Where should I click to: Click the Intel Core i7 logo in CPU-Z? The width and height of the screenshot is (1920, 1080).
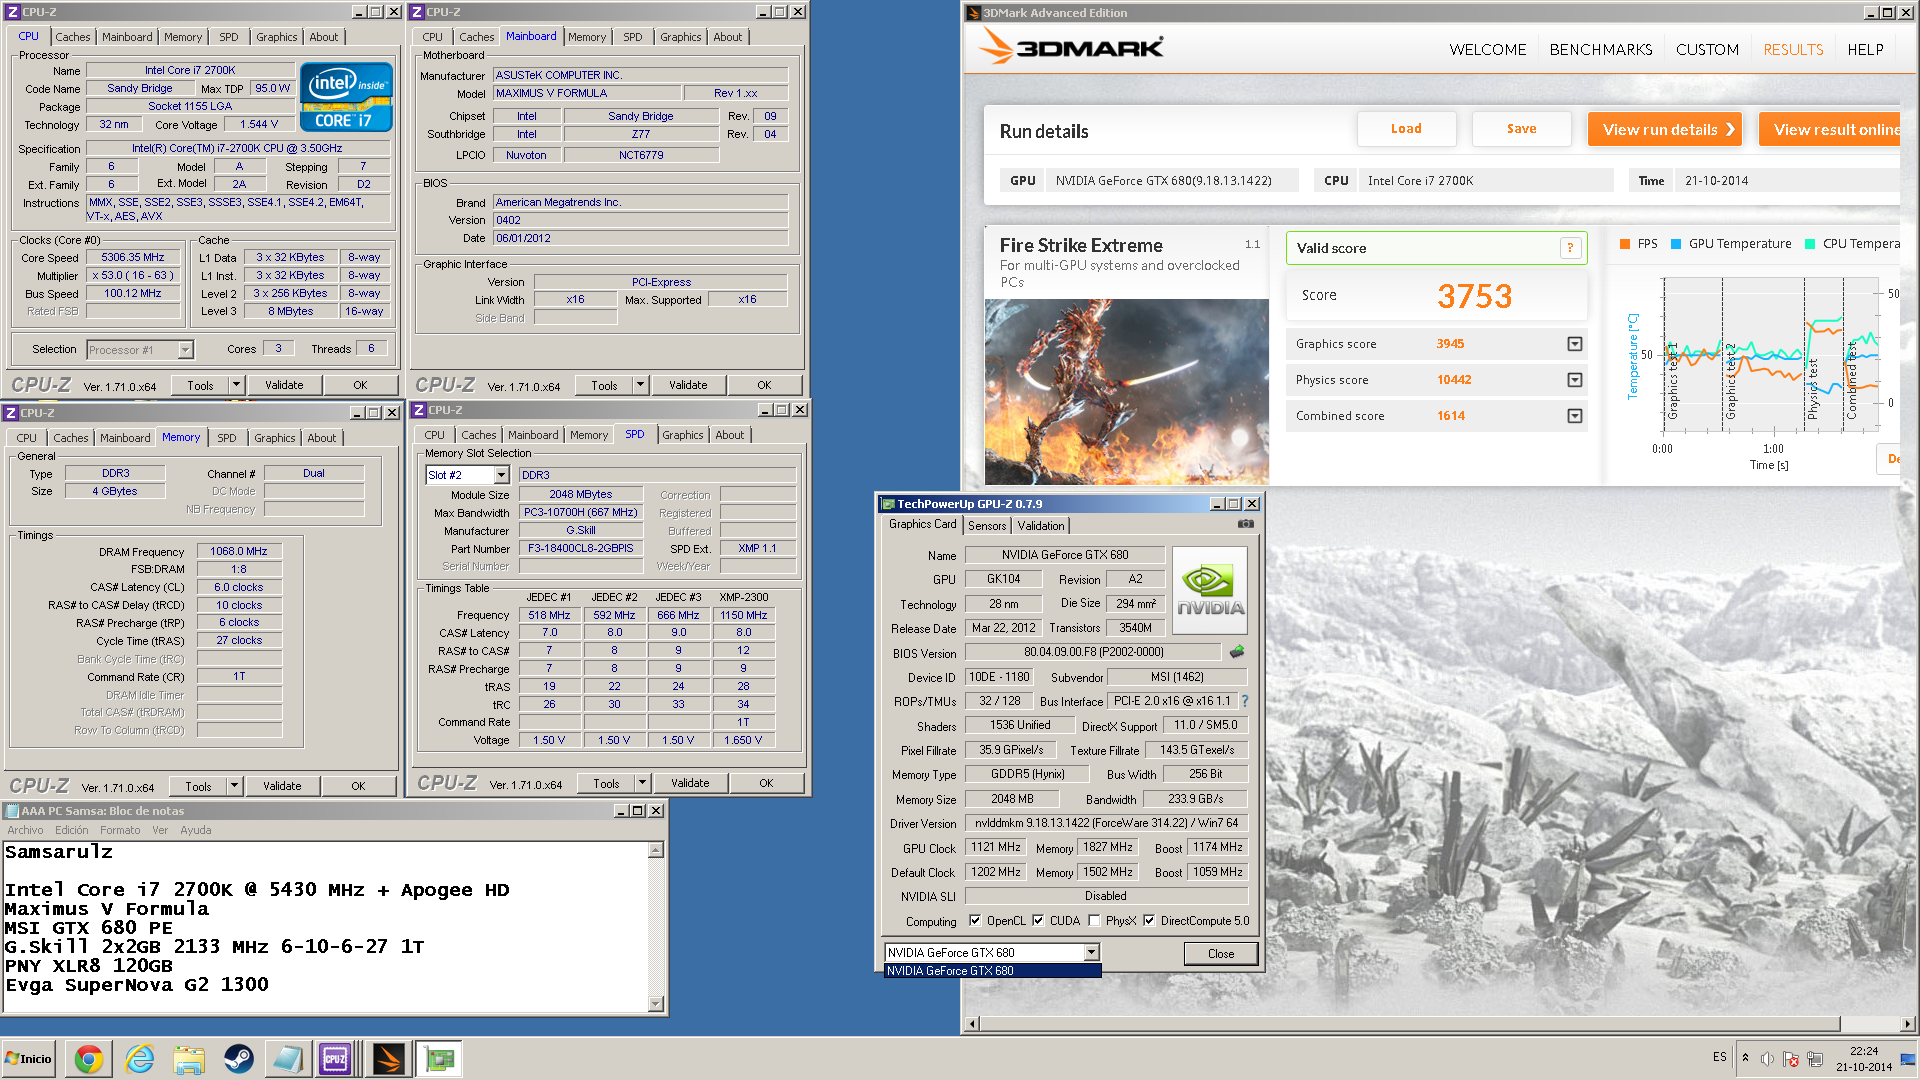pos(346,97)
